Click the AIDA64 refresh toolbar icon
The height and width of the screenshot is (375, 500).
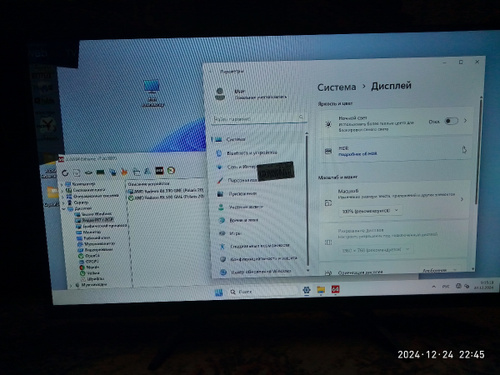(x=65, y=173)
